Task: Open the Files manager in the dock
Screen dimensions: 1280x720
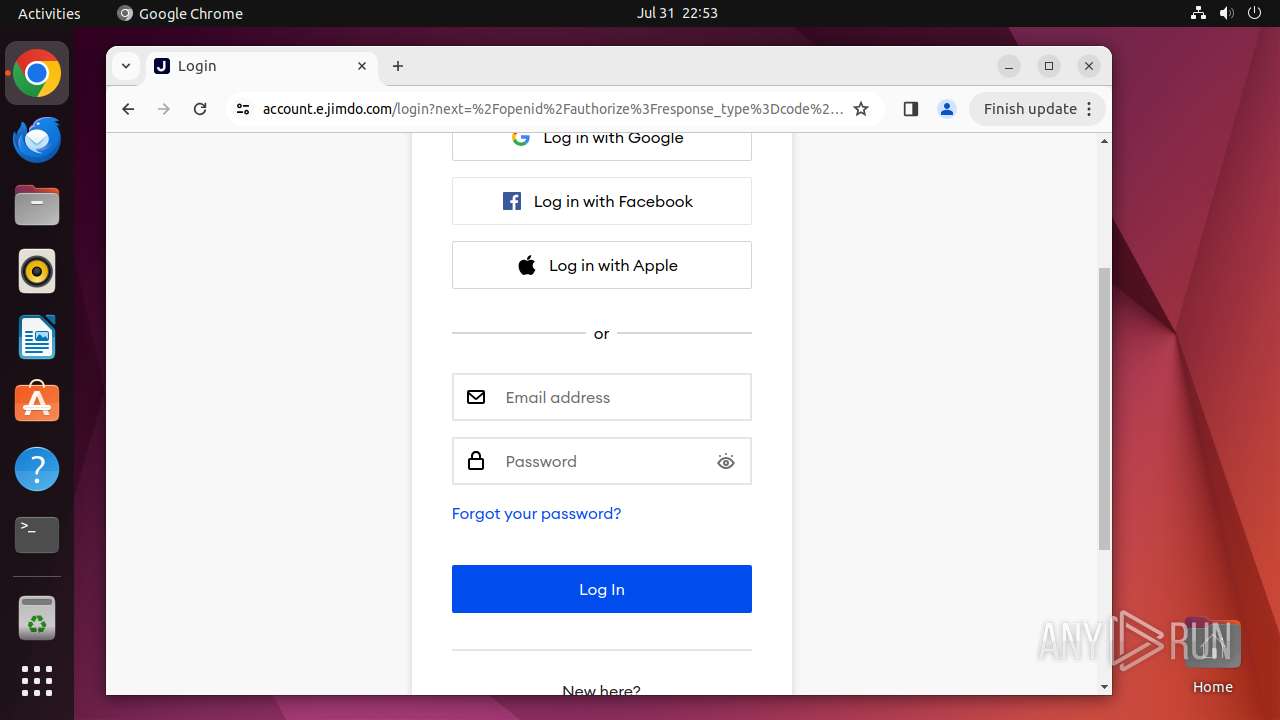Action: tap(37, 206)
